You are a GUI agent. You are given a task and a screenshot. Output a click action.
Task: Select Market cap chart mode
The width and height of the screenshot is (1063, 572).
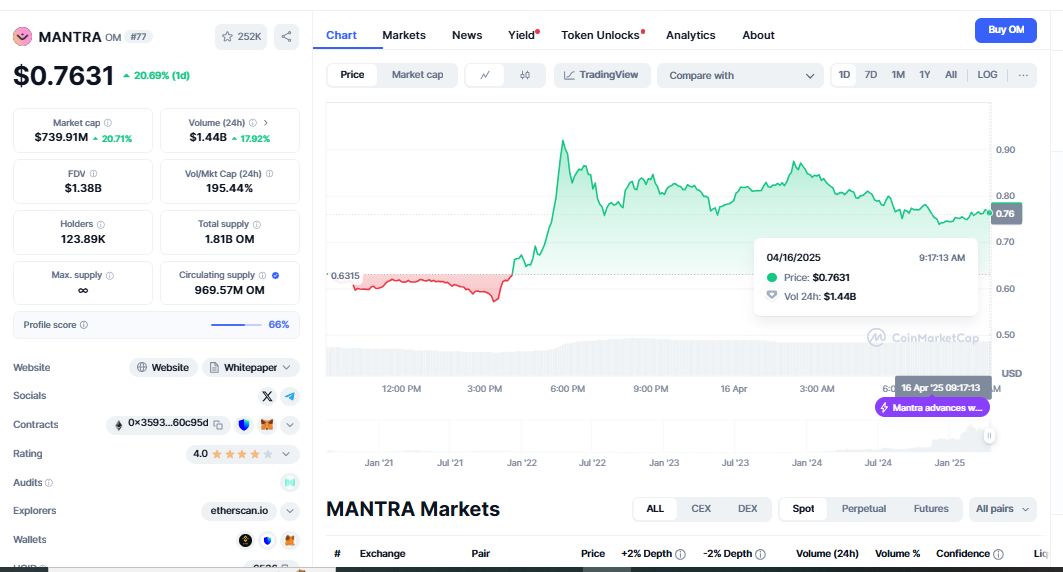tap(418, 75)
